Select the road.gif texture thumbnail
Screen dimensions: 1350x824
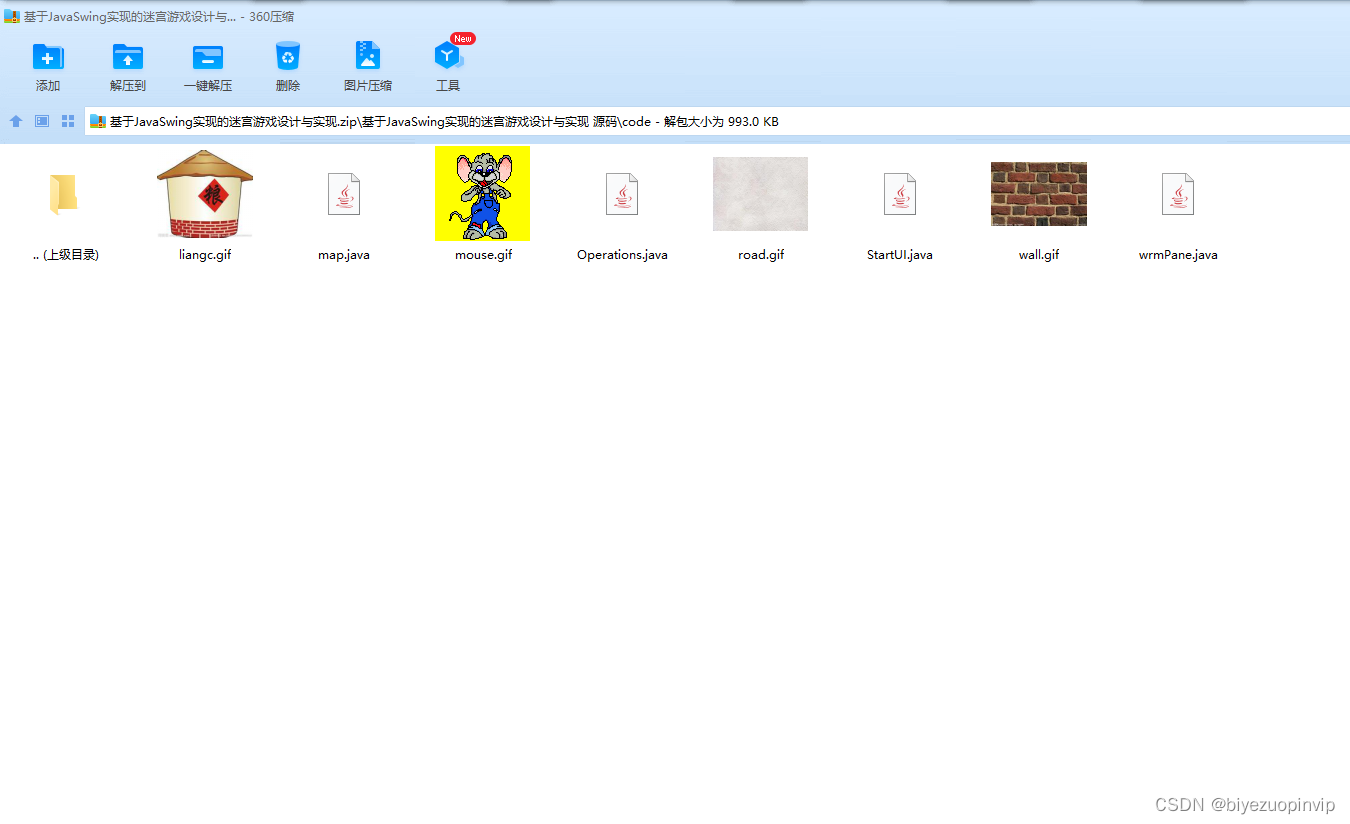pos(760,194)
